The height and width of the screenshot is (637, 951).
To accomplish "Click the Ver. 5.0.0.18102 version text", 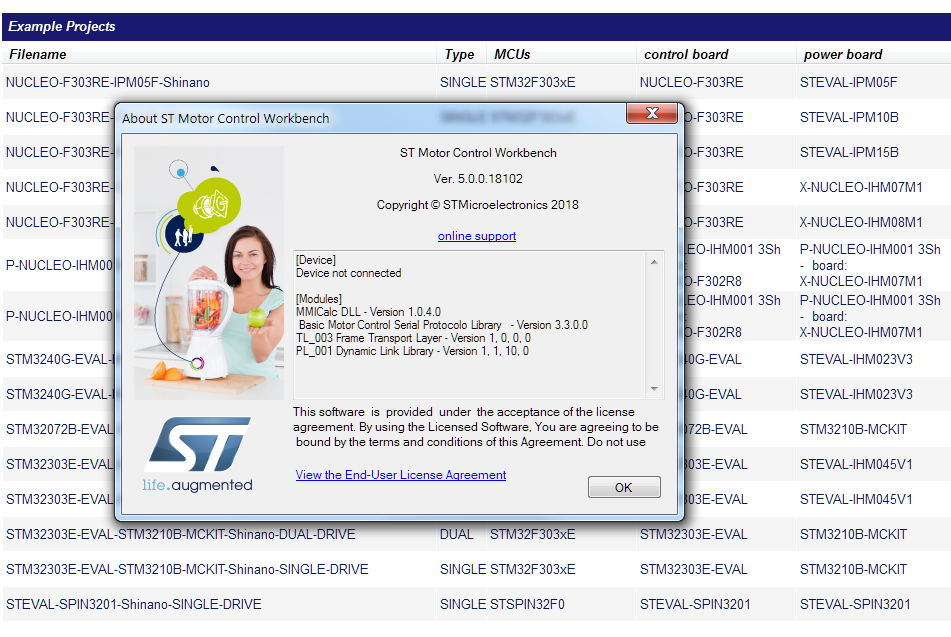I will [x=478, y=179].
